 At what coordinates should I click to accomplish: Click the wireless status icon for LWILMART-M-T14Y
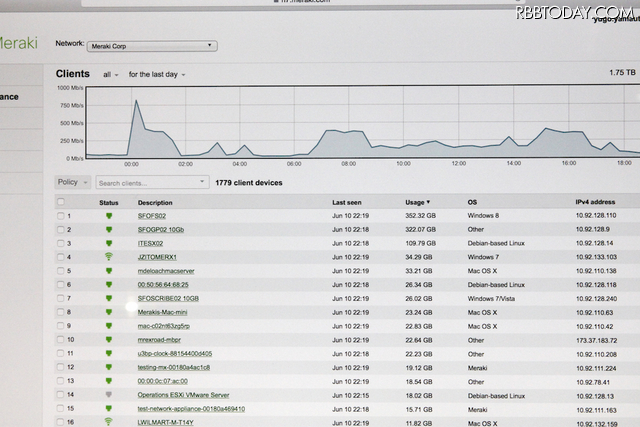coord(109,422)
